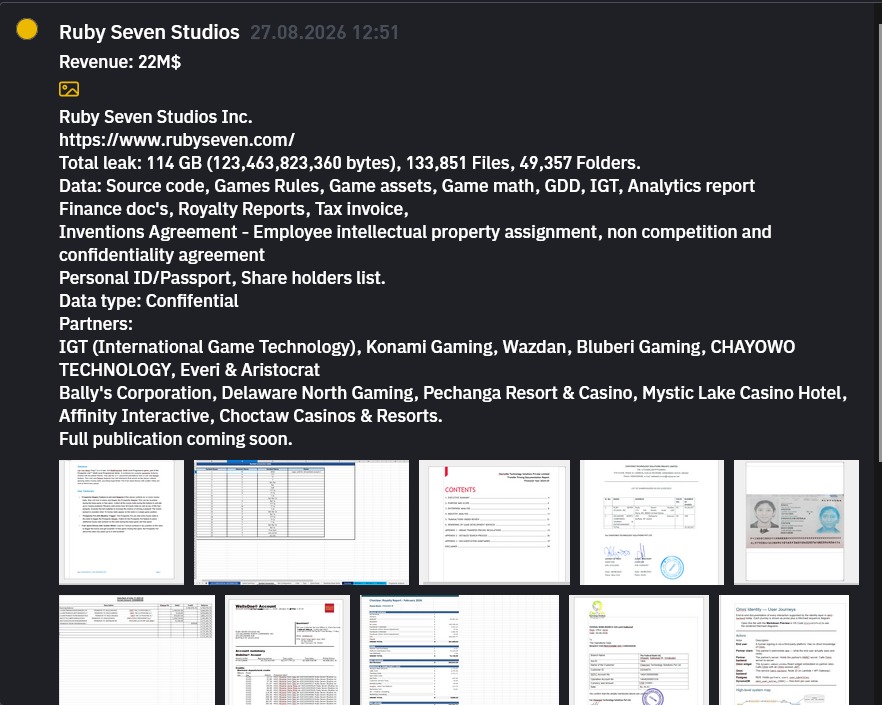Select the Partners: label

click(96, 324)
